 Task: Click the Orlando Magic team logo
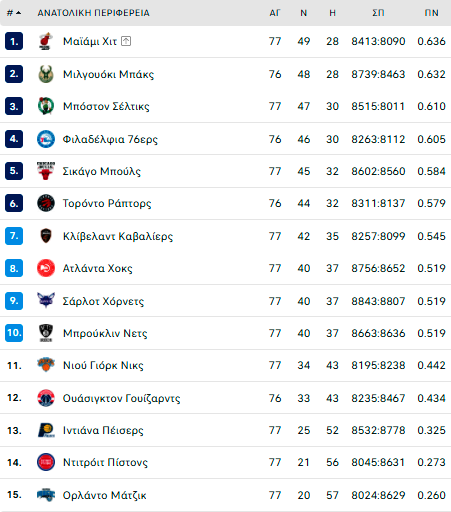[x=46, y=495]
